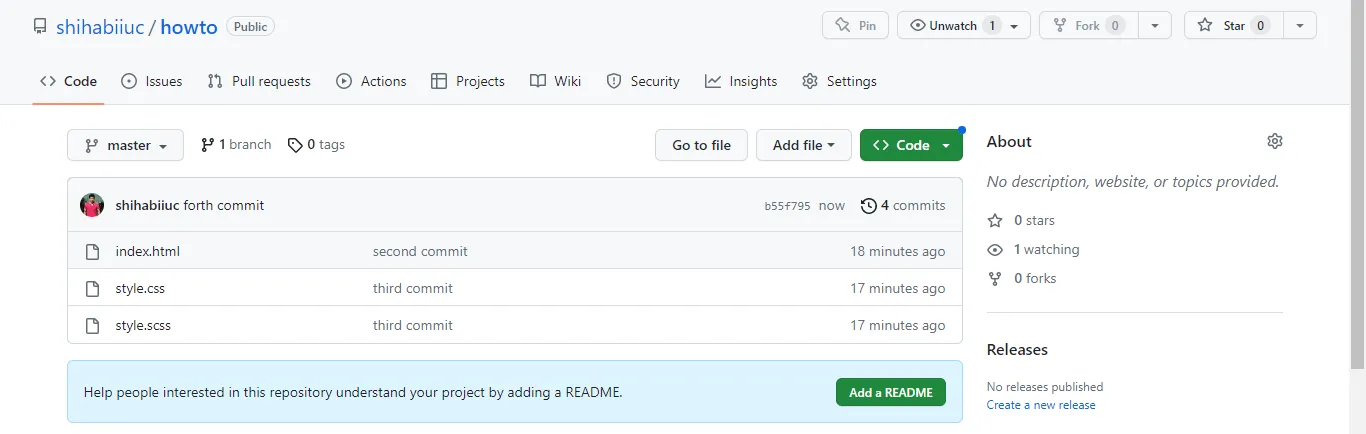Open the star lists dropdown arrow

pos(1300,26)
